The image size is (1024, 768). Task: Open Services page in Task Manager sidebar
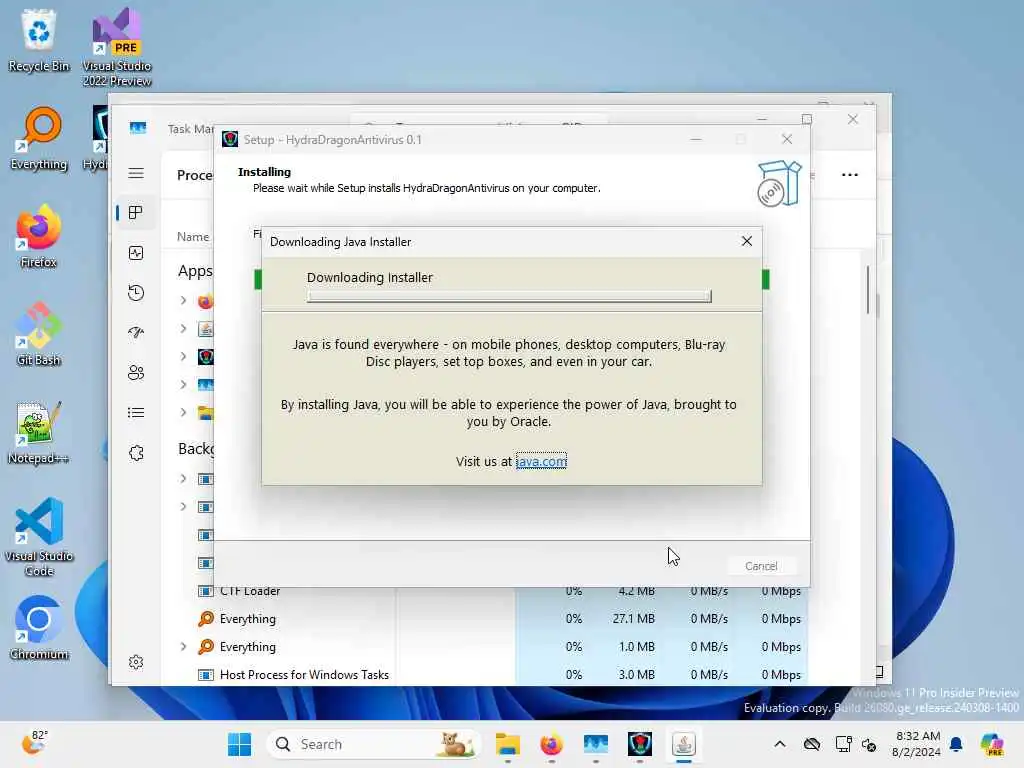[136, 453]
